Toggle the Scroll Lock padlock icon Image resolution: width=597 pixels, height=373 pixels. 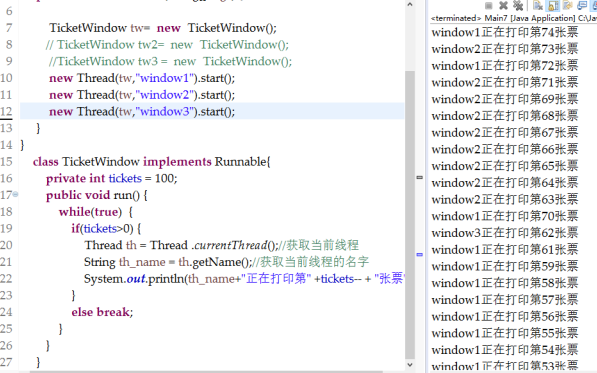[553, 5]
